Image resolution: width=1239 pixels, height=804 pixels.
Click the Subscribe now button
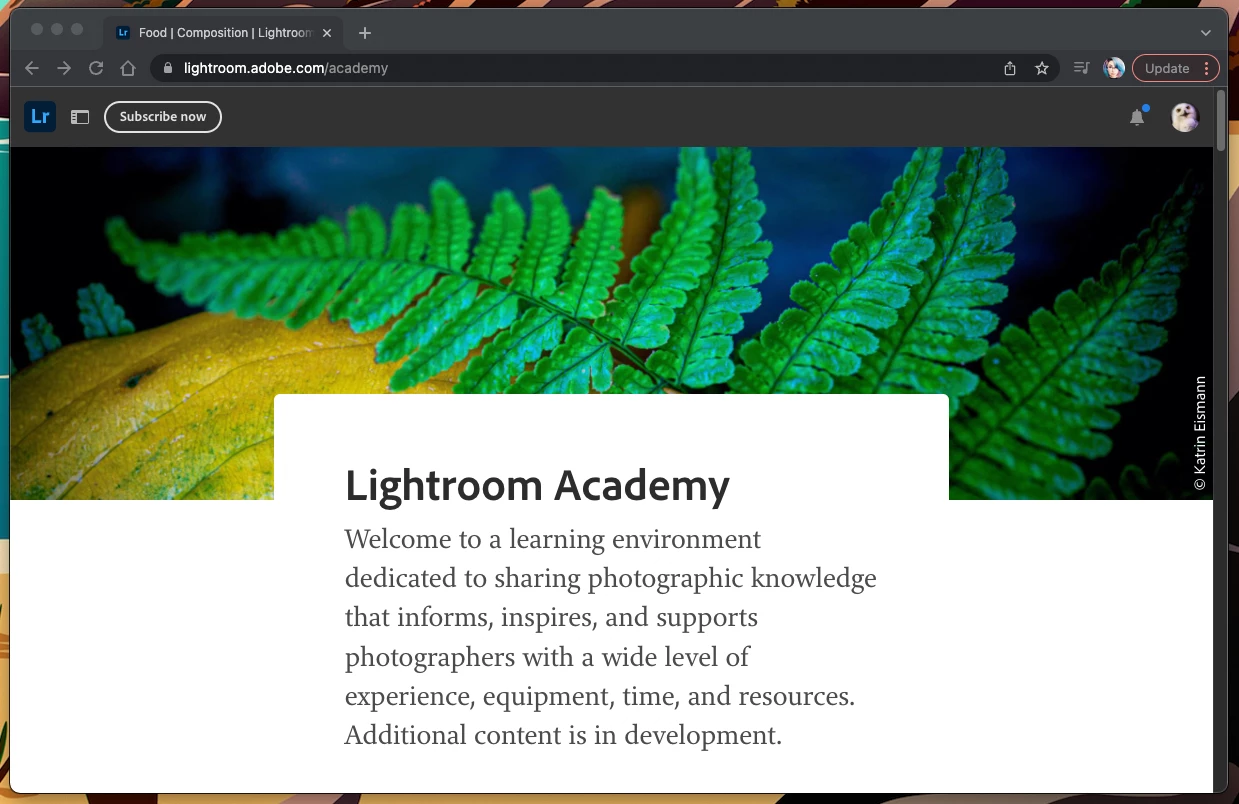coord(163,117)
